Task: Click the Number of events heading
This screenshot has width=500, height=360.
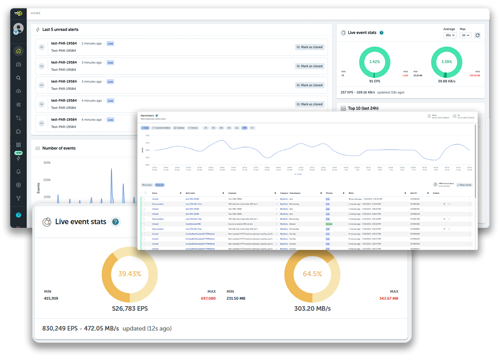Action: [59, 148]
